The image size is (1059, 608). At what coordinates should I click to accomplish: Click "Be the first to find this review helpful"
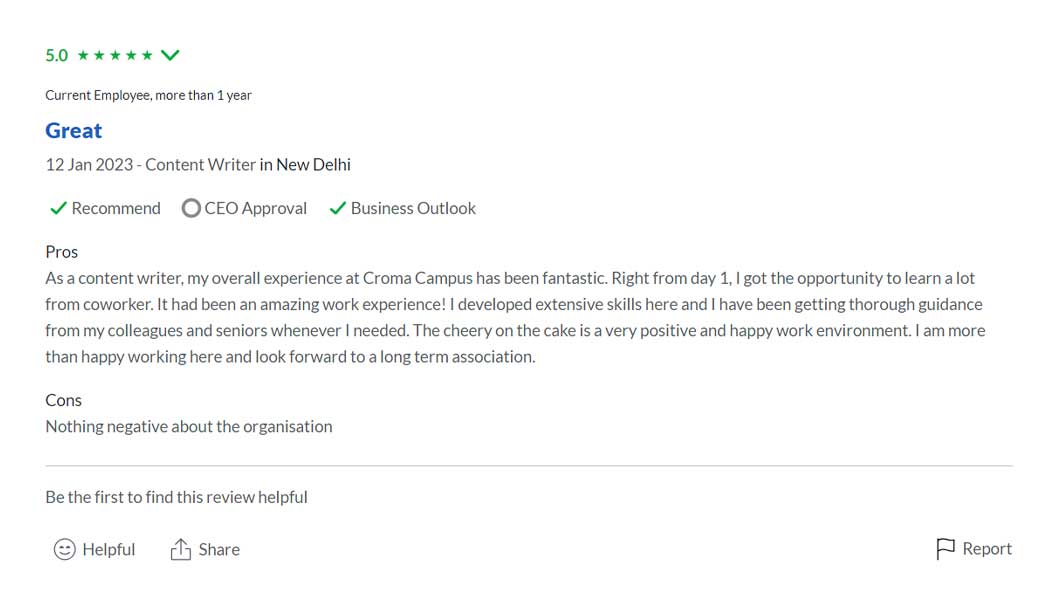[x=176, y=497]
